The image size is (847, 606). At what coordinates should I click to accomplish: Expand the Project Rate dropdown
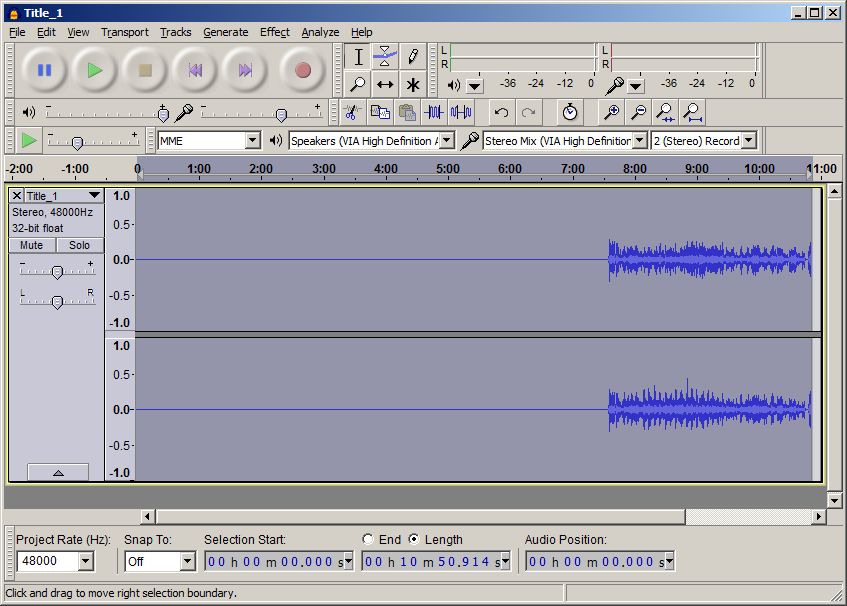(85, 562)
